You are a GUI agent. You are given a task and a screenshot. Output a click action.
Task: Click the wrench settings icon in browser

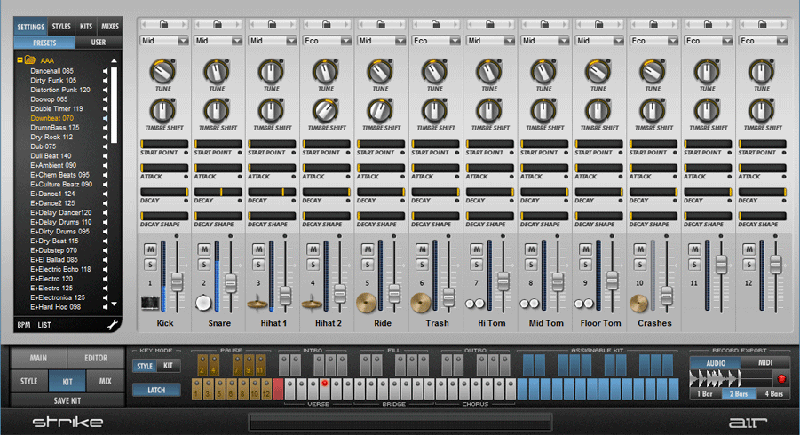tap(113, 325)
